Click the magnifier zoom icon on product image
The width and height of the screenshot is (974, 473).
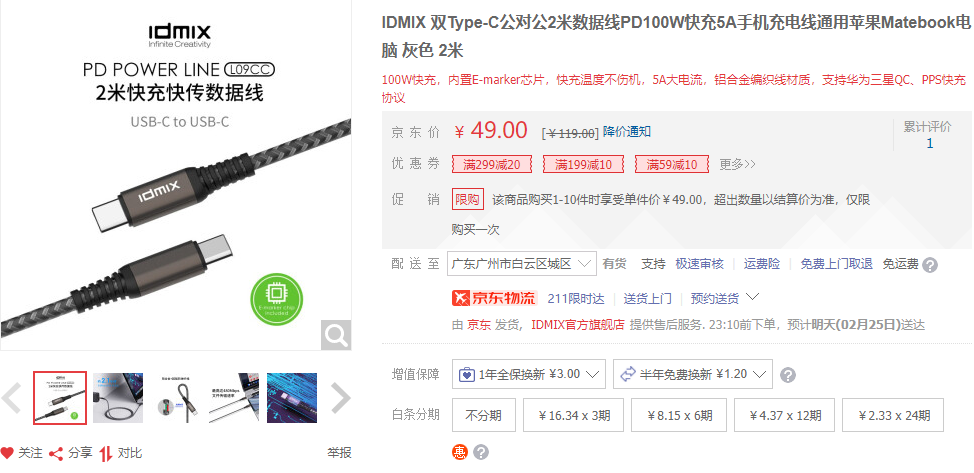(336, 336)
